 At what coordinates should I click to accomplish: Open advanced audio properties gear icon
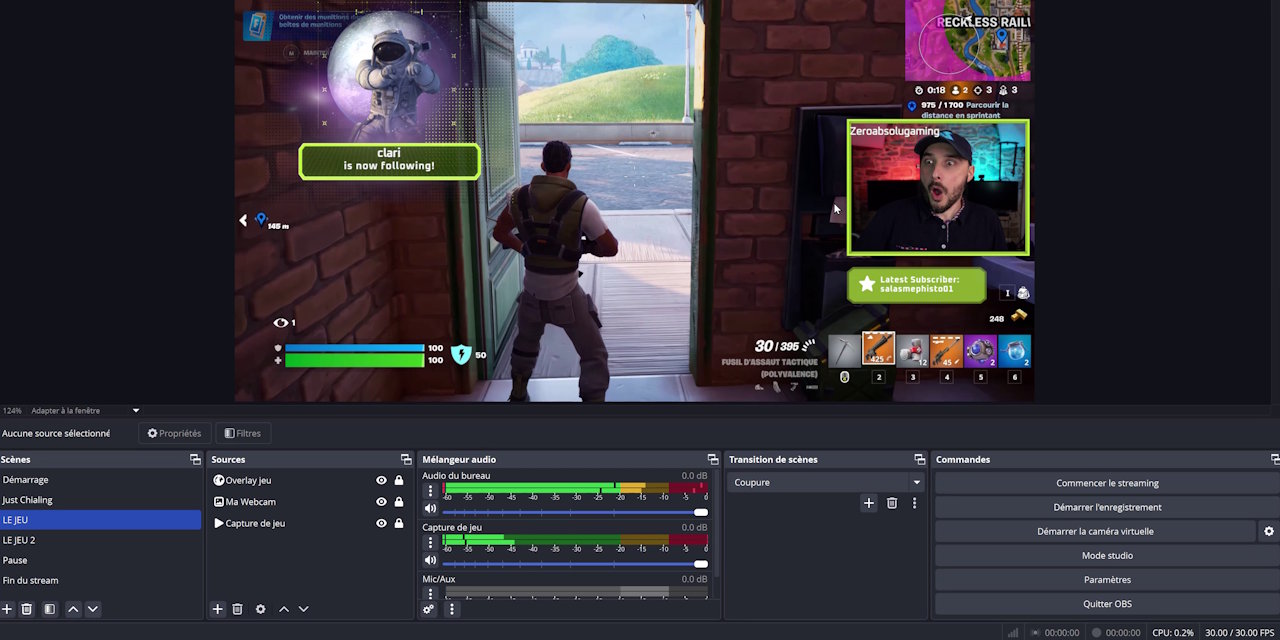429,609
